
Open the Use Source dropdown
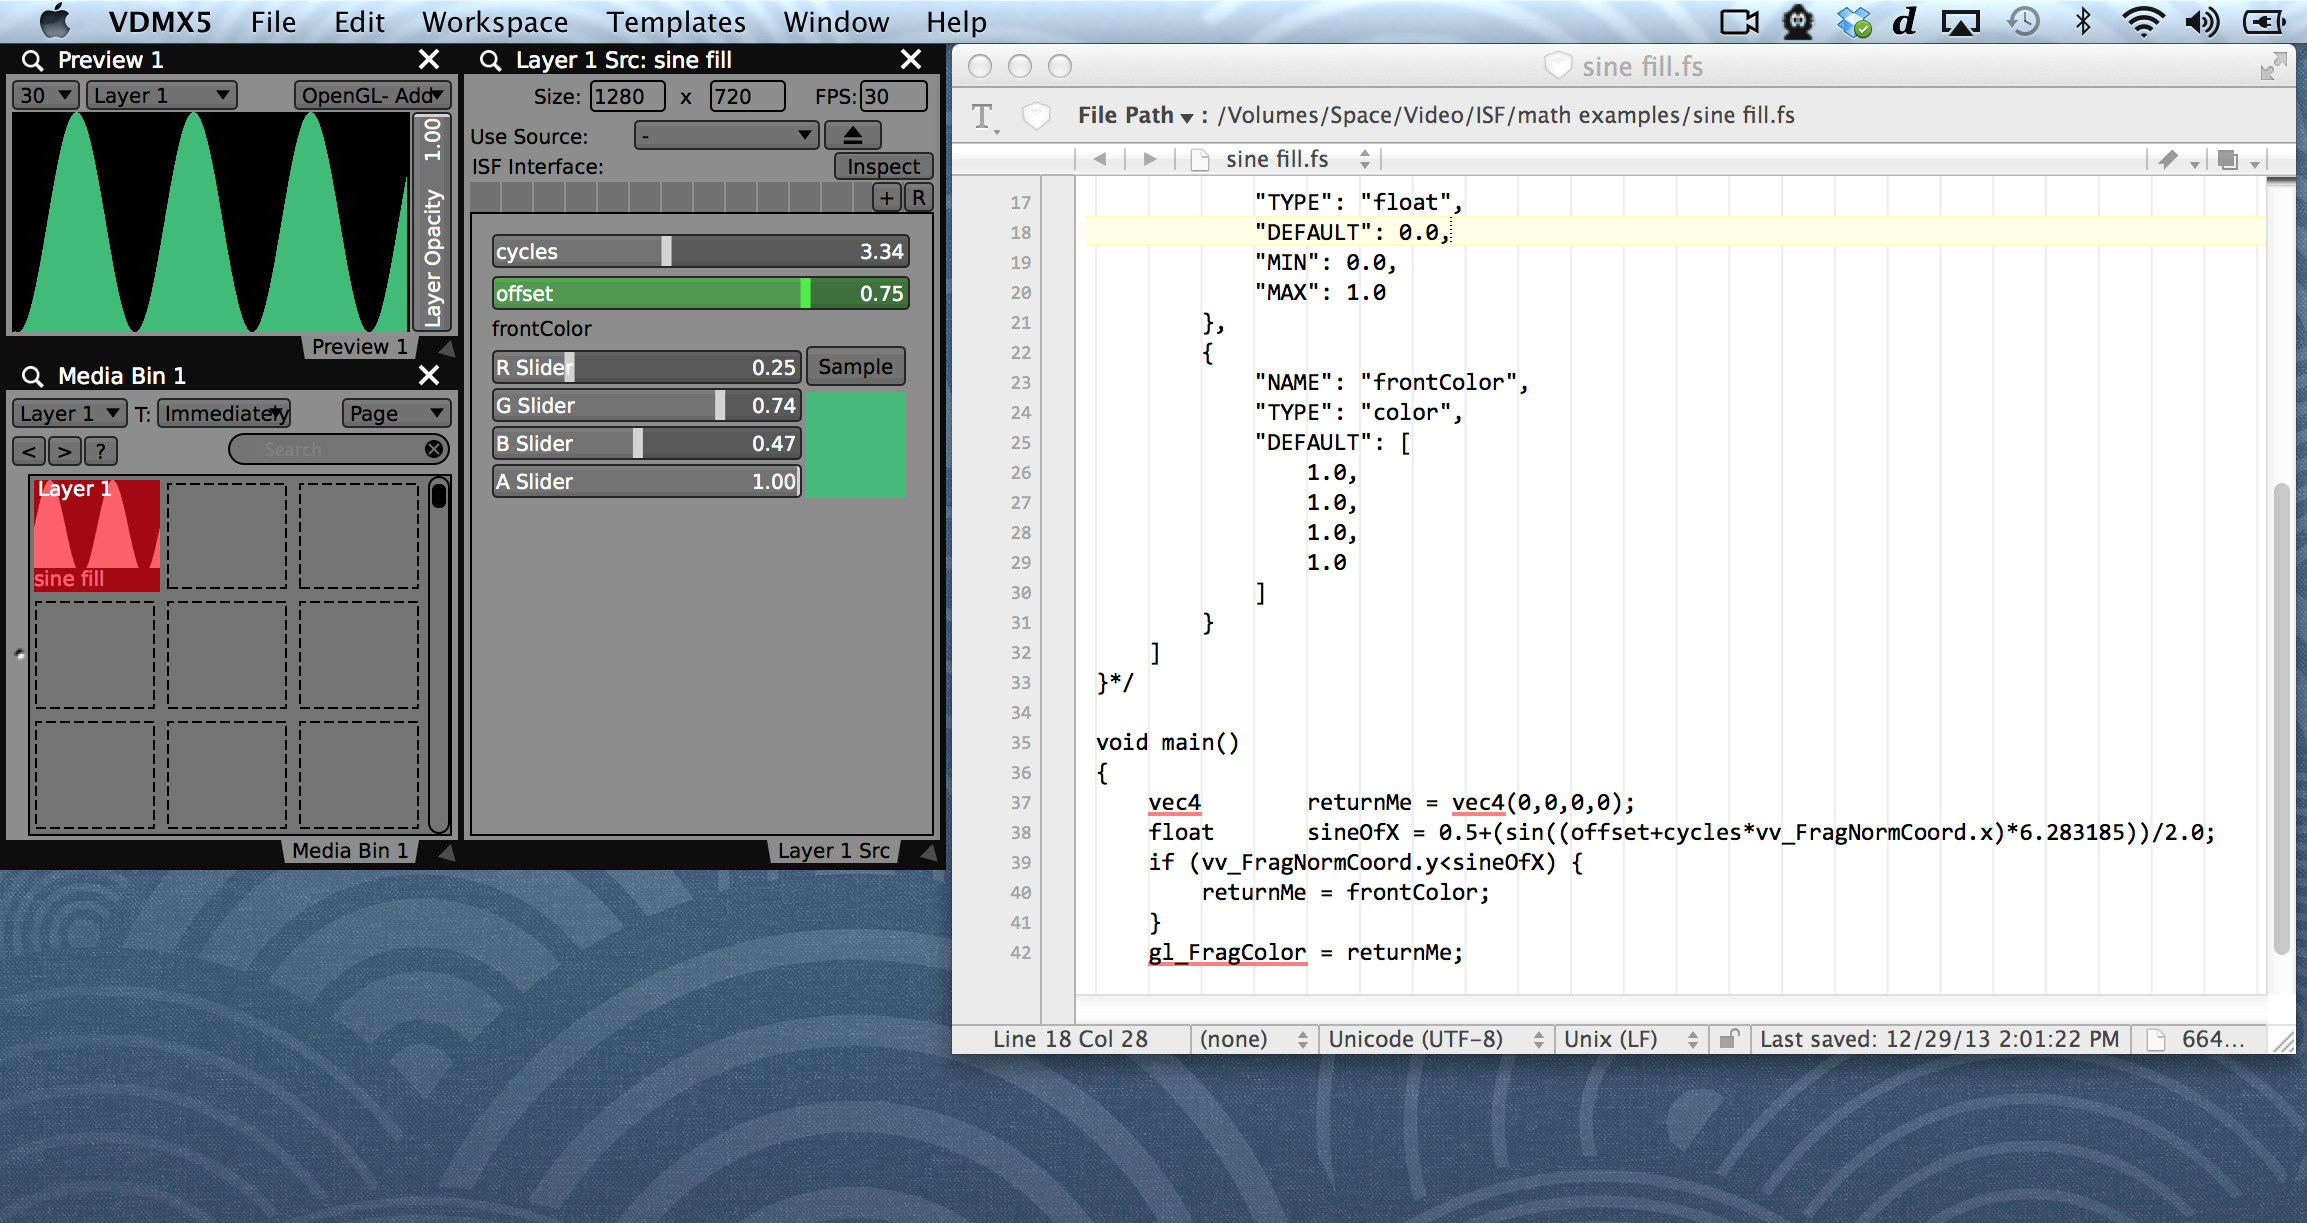click(x=727, y=135)
